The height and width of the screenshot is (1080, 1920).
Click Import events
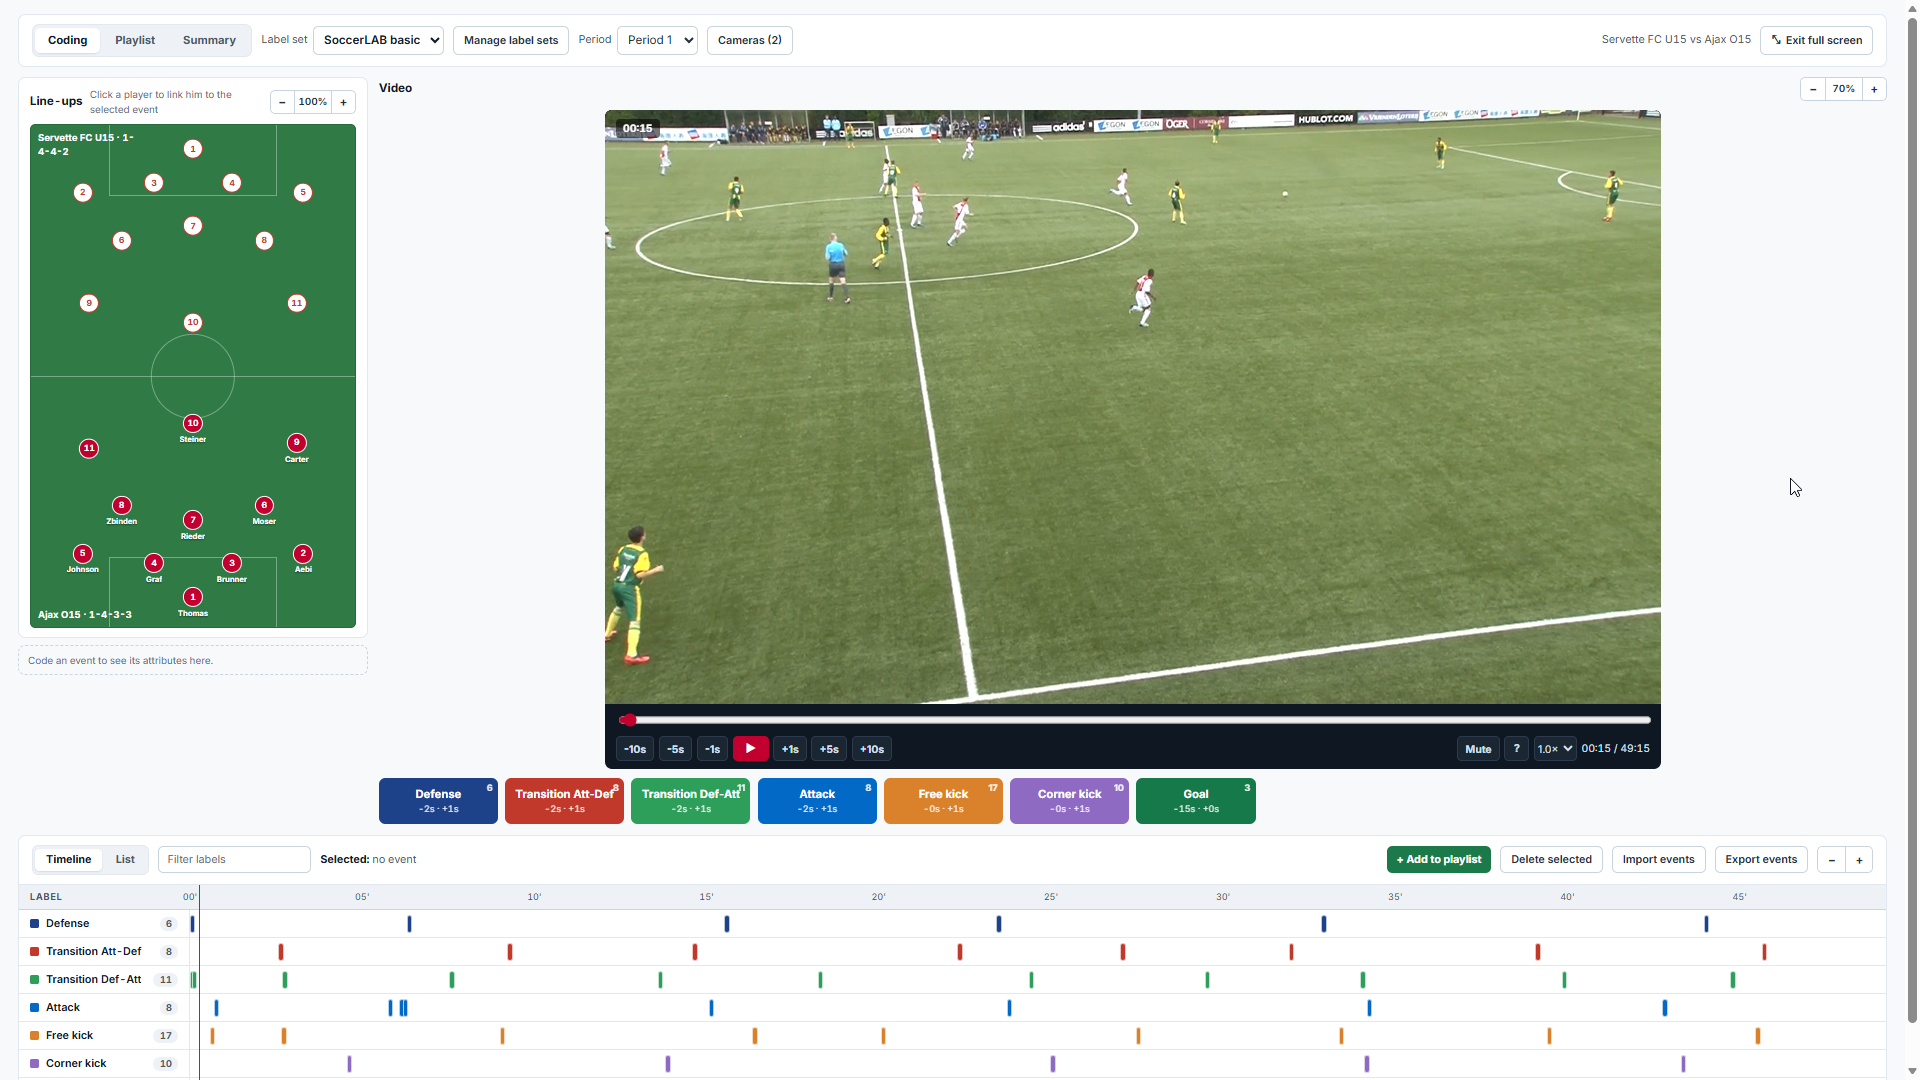pyautogui.click(x=1658, y=860)
